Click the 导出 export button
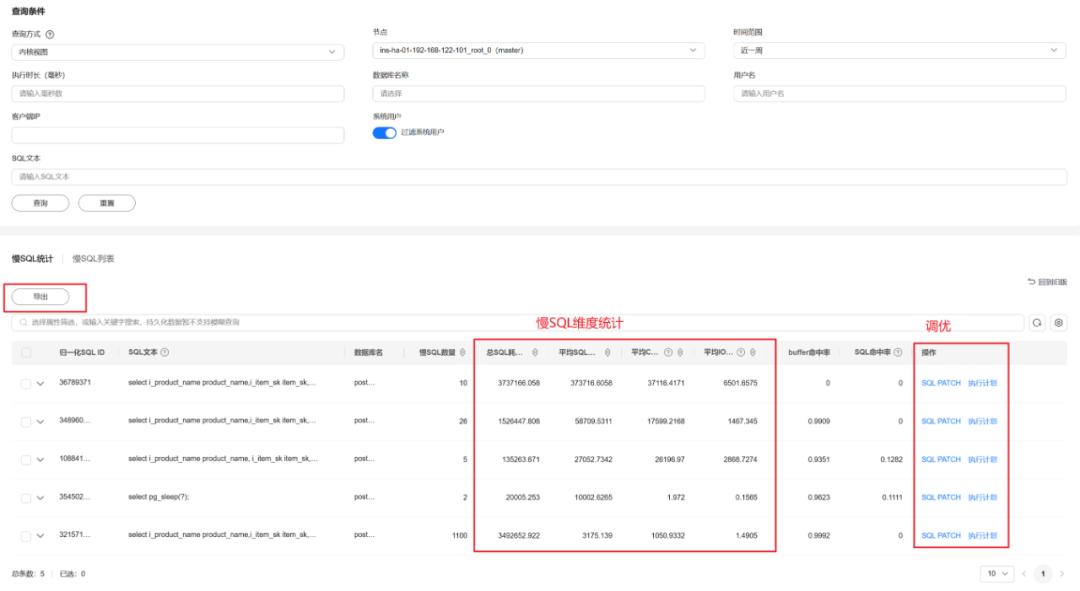Viewport: 1080px width, 591px height. tap(41, 297)
